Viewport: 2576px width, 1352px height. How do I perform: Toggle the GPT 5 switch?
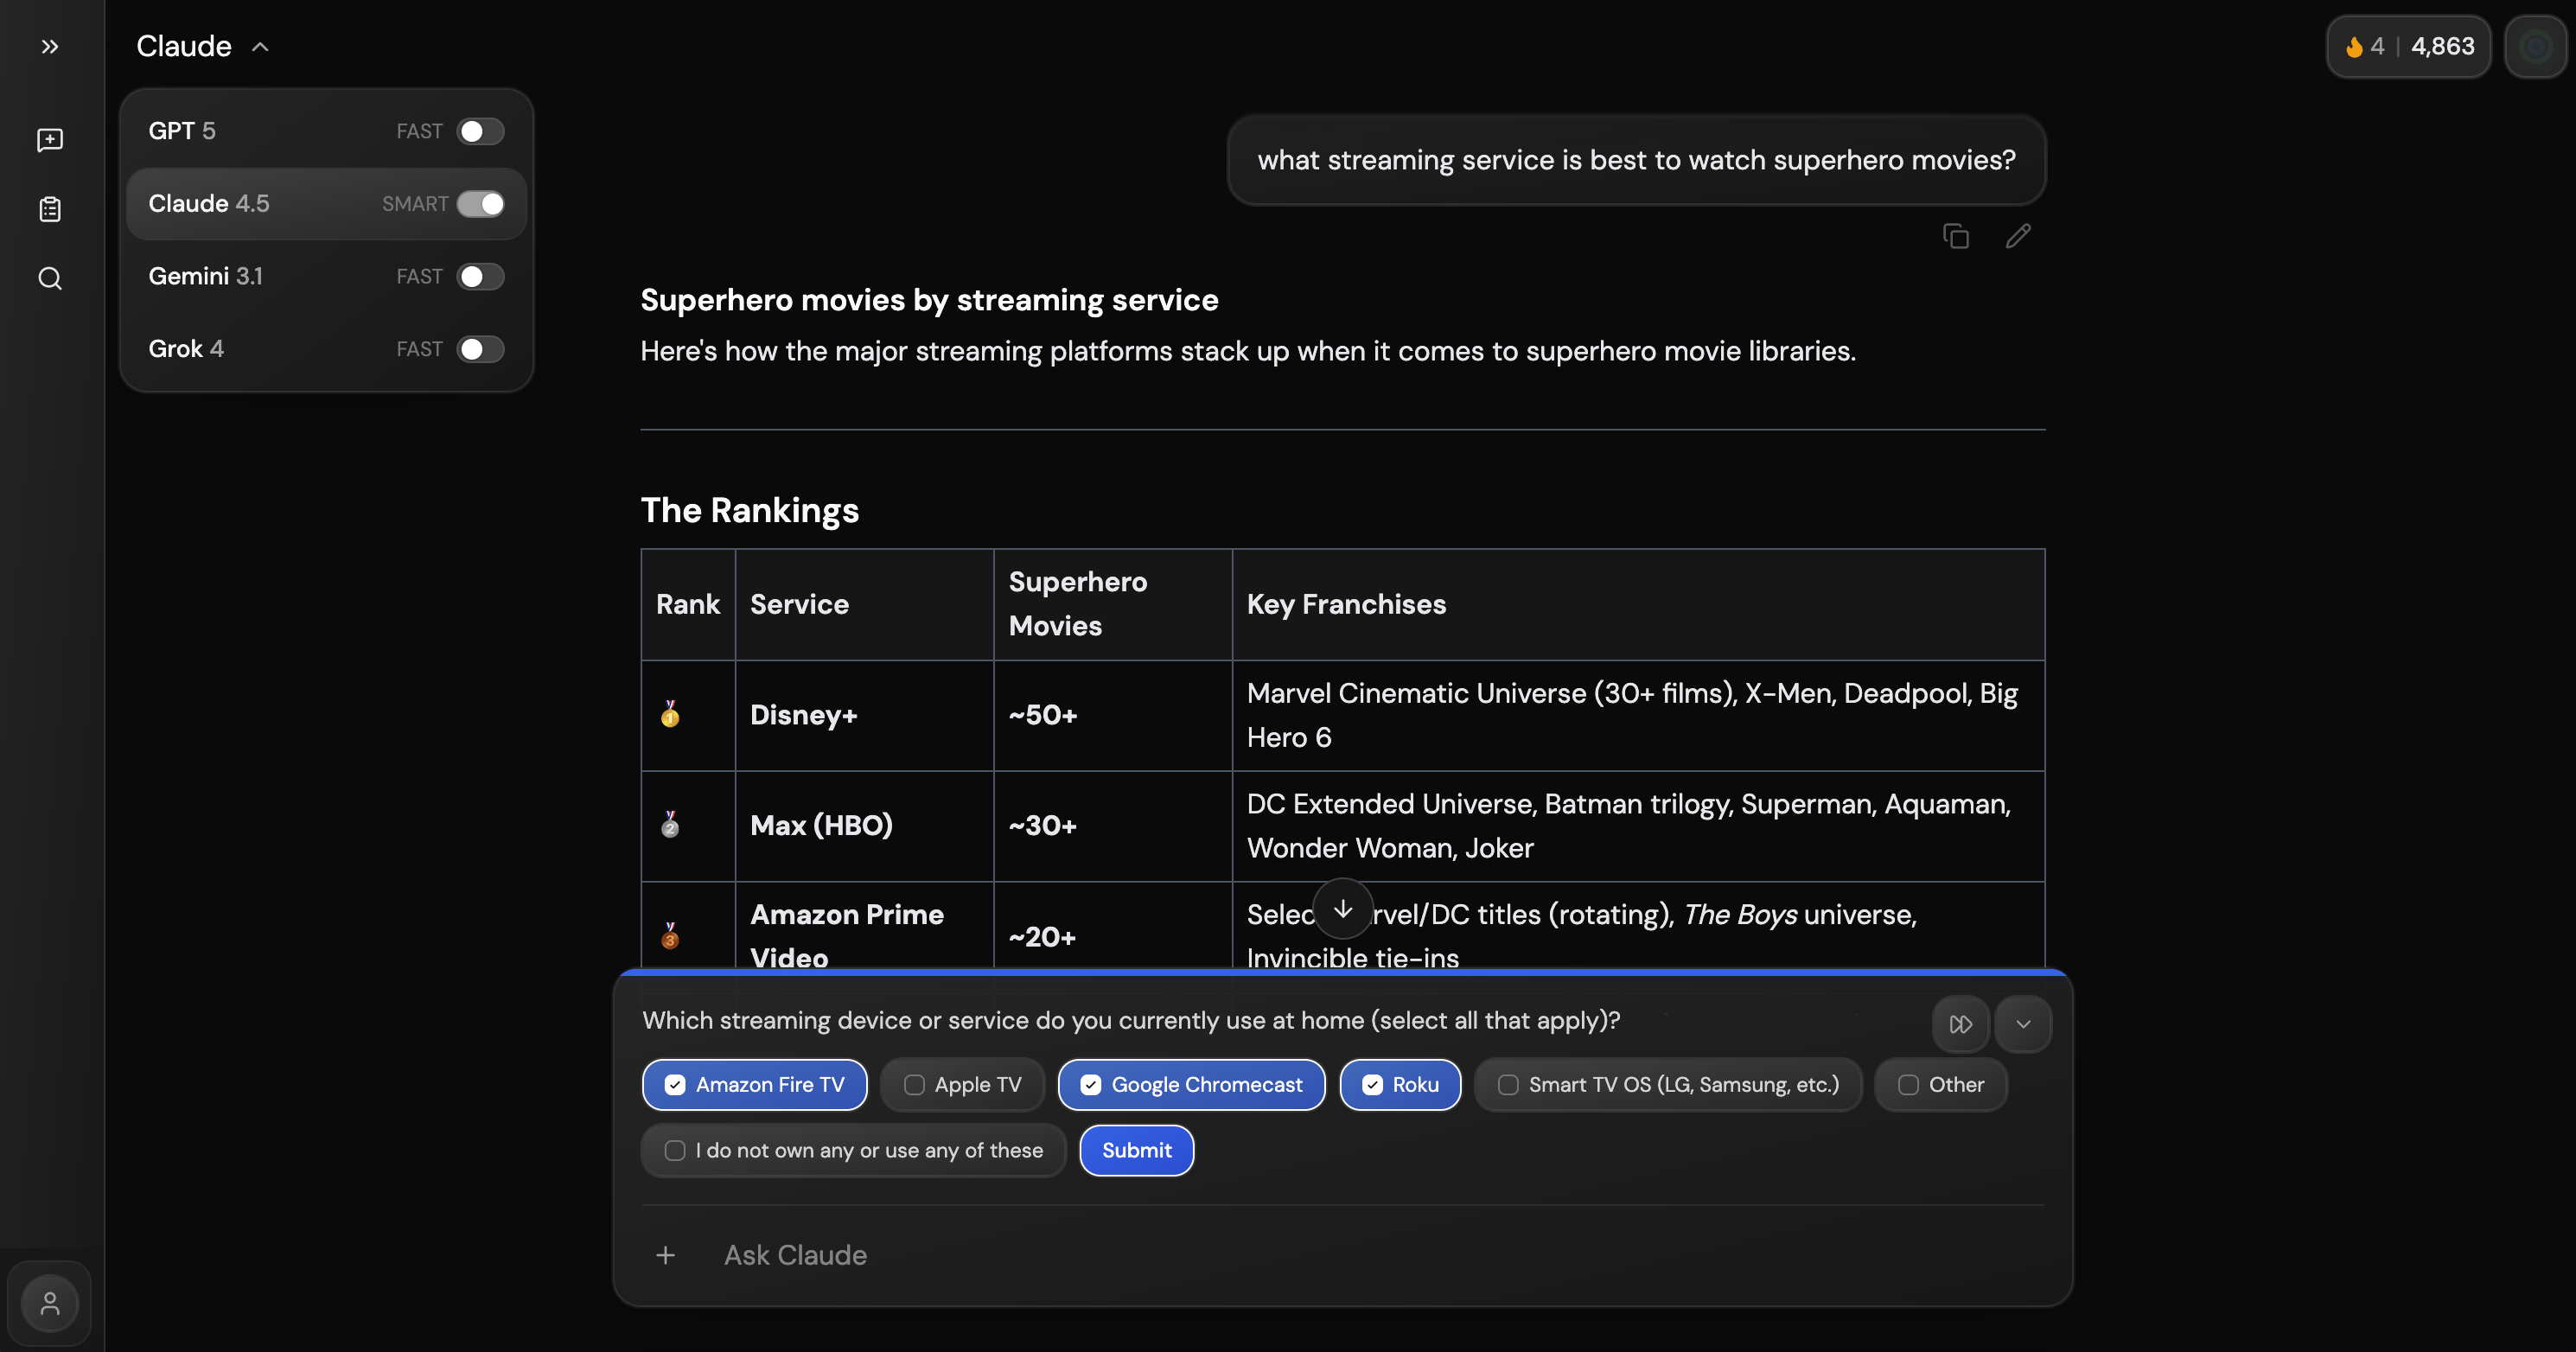coord(480,131)
